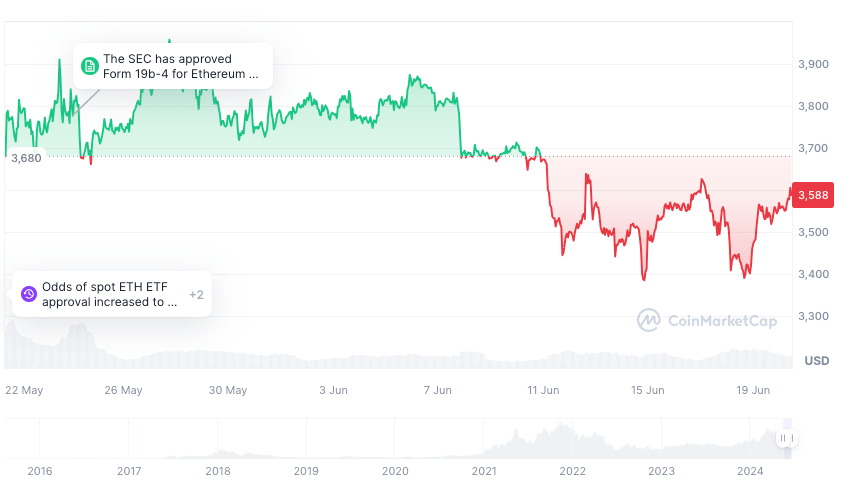Jump to 2021 on the overview timeline
The image size is (846, 491).
484,470
